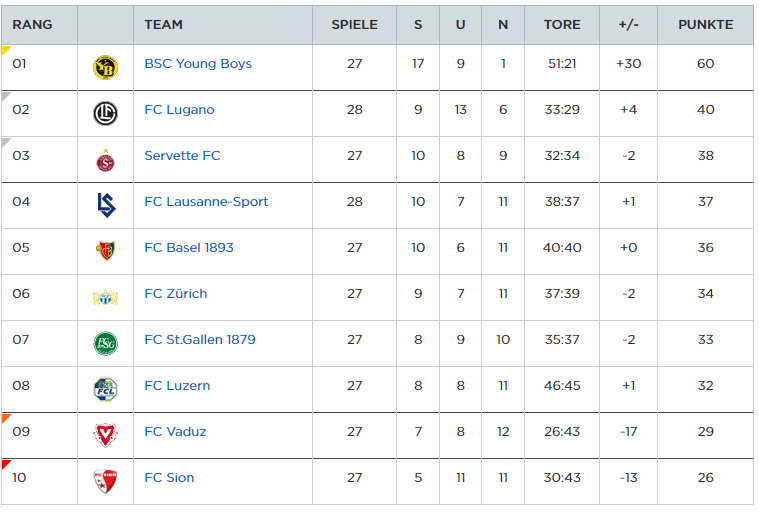Follow the FC Basel 1893 link
The height and width of the screenshot is (516, 759).
(x=189, y=247)
